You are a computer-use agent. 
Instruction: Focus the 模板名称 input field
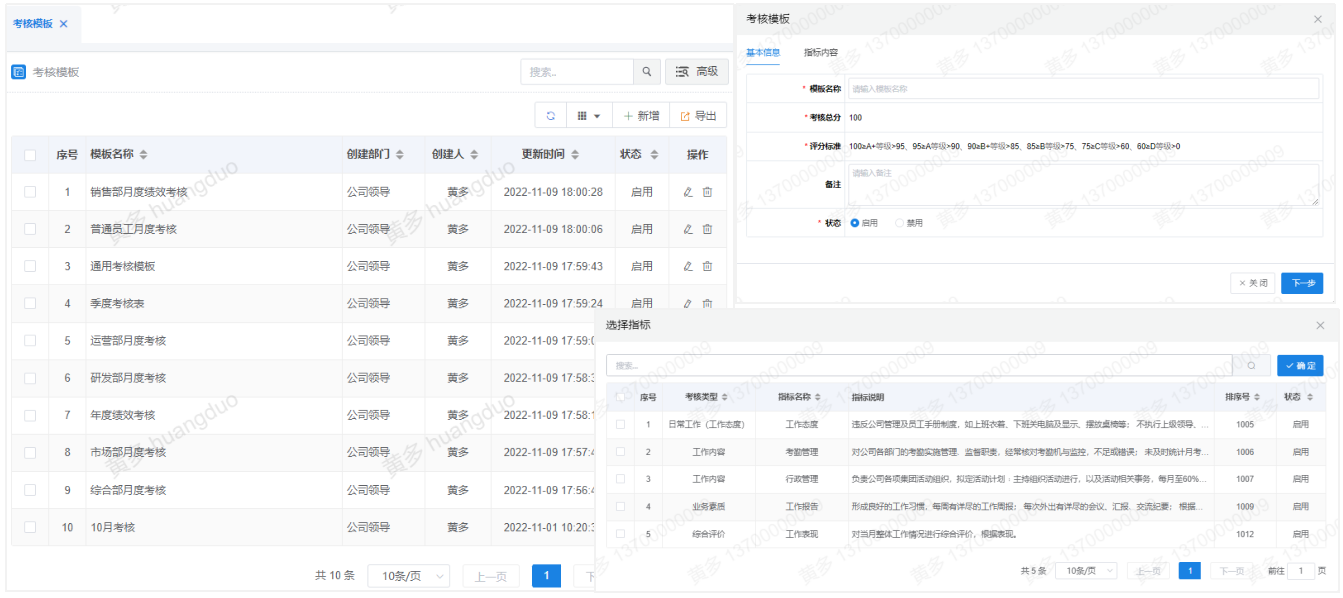1084,89
